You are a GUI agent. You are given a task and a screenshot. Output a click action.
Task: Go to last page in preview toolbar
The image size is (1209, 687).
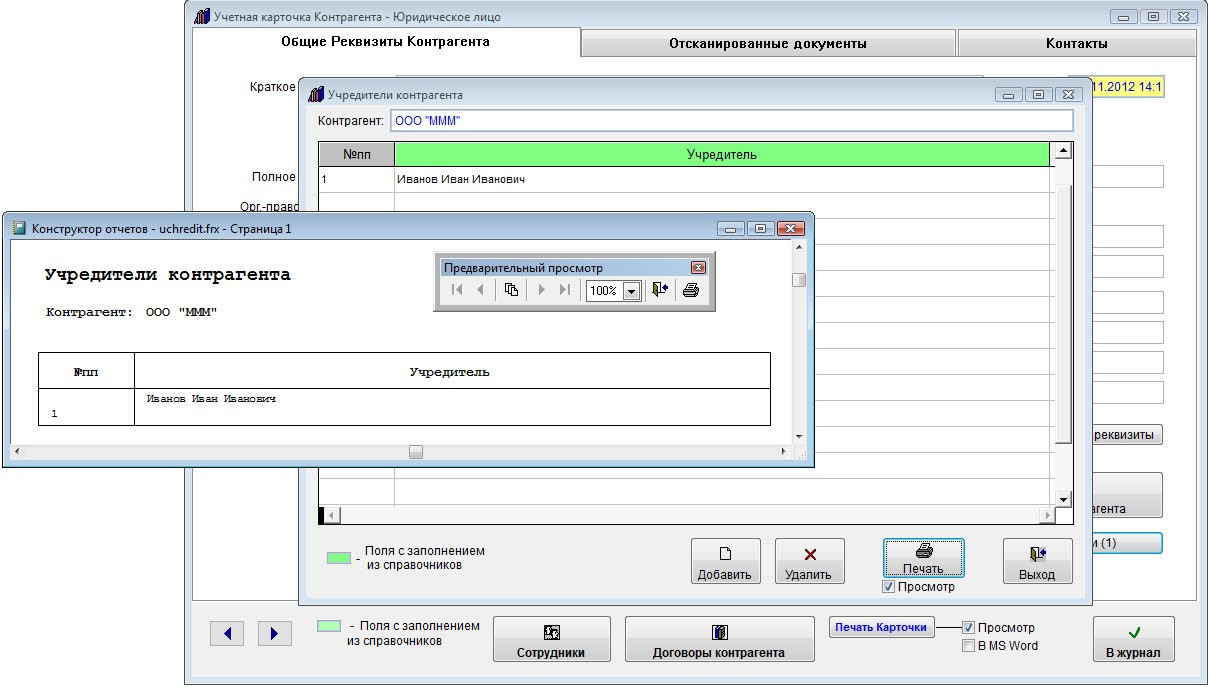564,290
